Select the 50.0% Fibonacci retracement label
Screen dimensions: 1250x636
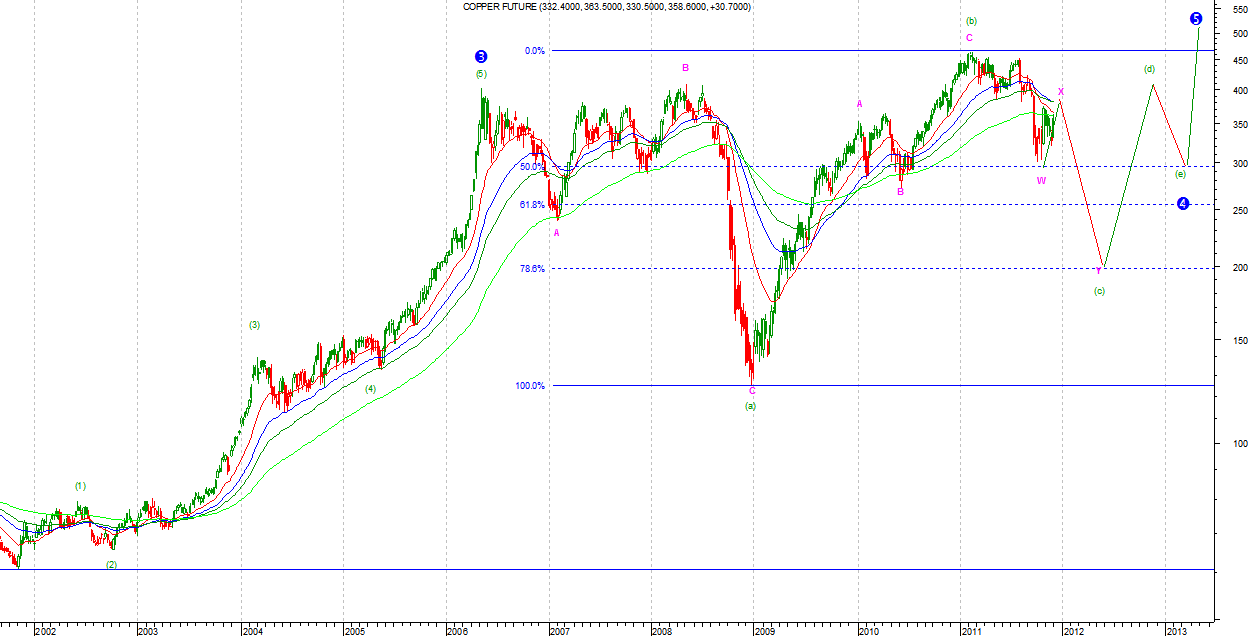(x=532, y=166)
